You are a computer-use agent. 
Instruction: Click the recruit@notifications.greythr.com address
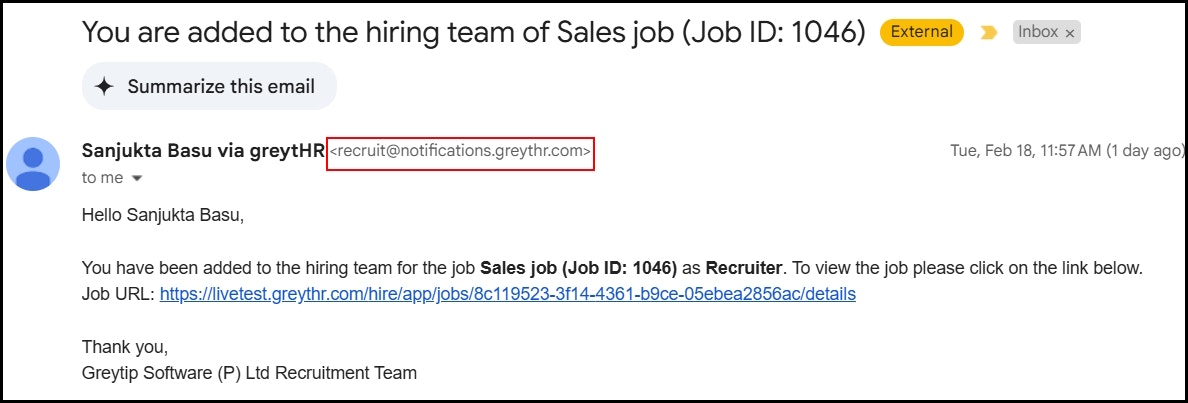pos(461,152)
